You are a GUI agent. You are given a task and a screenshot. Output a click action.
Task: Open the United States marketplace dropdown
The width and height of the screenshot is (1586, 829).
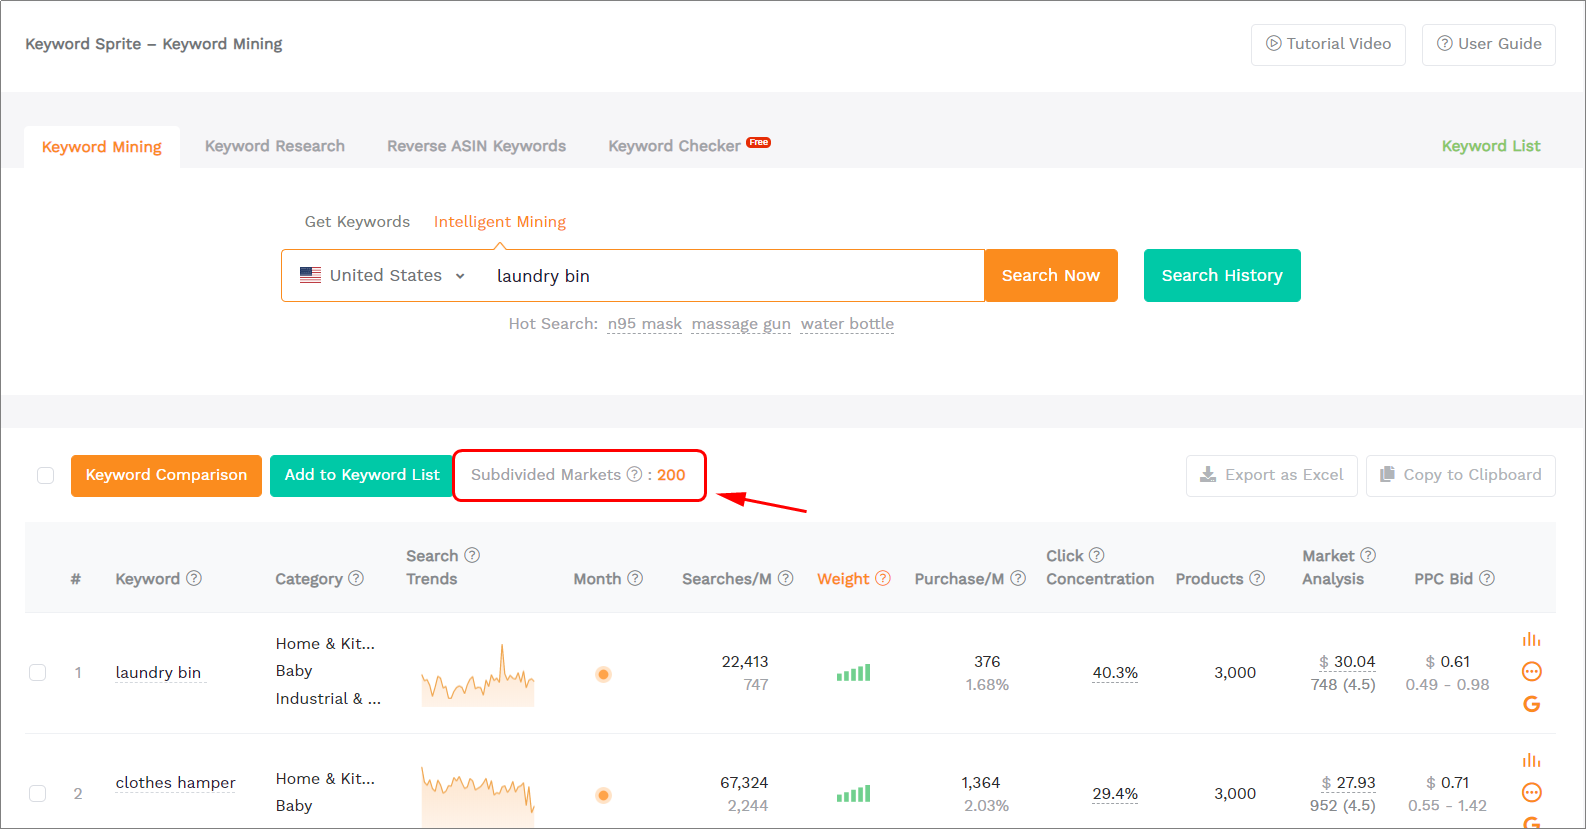coord(384,276)
